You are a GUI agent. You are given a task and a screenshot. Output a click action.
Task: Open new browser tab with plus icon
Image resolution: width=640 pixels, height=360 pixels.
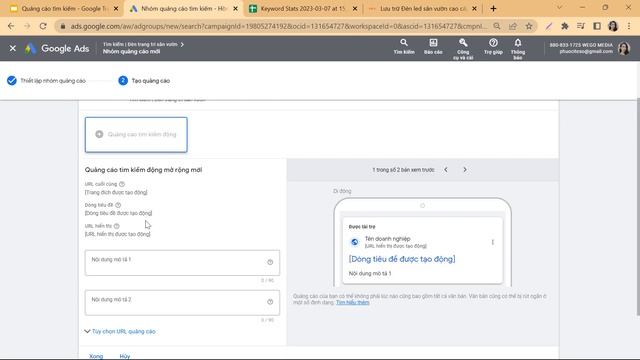(493, 8)
